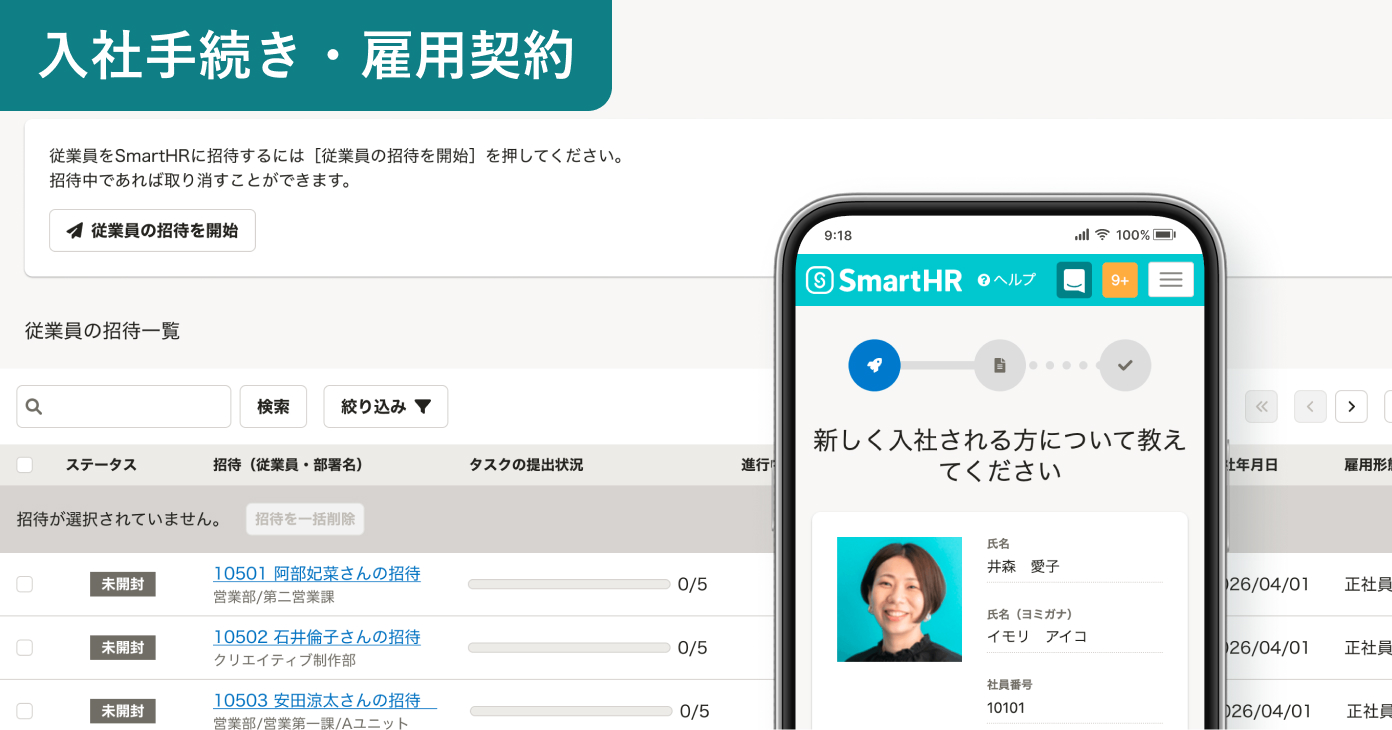Click the document step indicator
The width and height of the screenshot is (1392, 730).
(999, 365)
